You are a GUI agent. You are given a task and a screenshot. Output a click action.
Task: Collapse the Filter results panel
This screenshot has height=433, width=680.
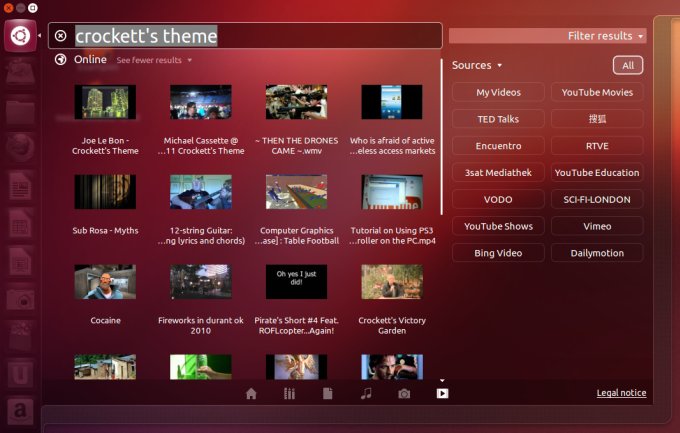coord(606,36)
